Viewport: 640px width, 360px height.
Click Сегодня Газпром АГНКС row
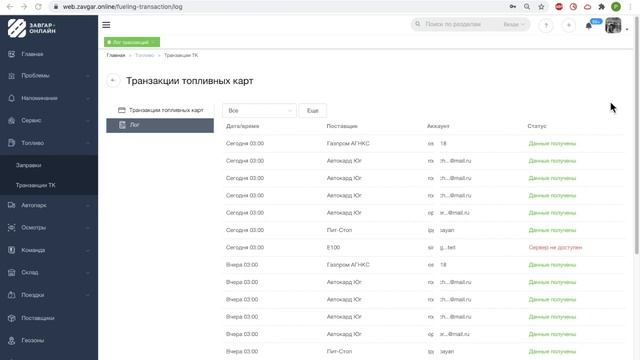tap(424, 143)
